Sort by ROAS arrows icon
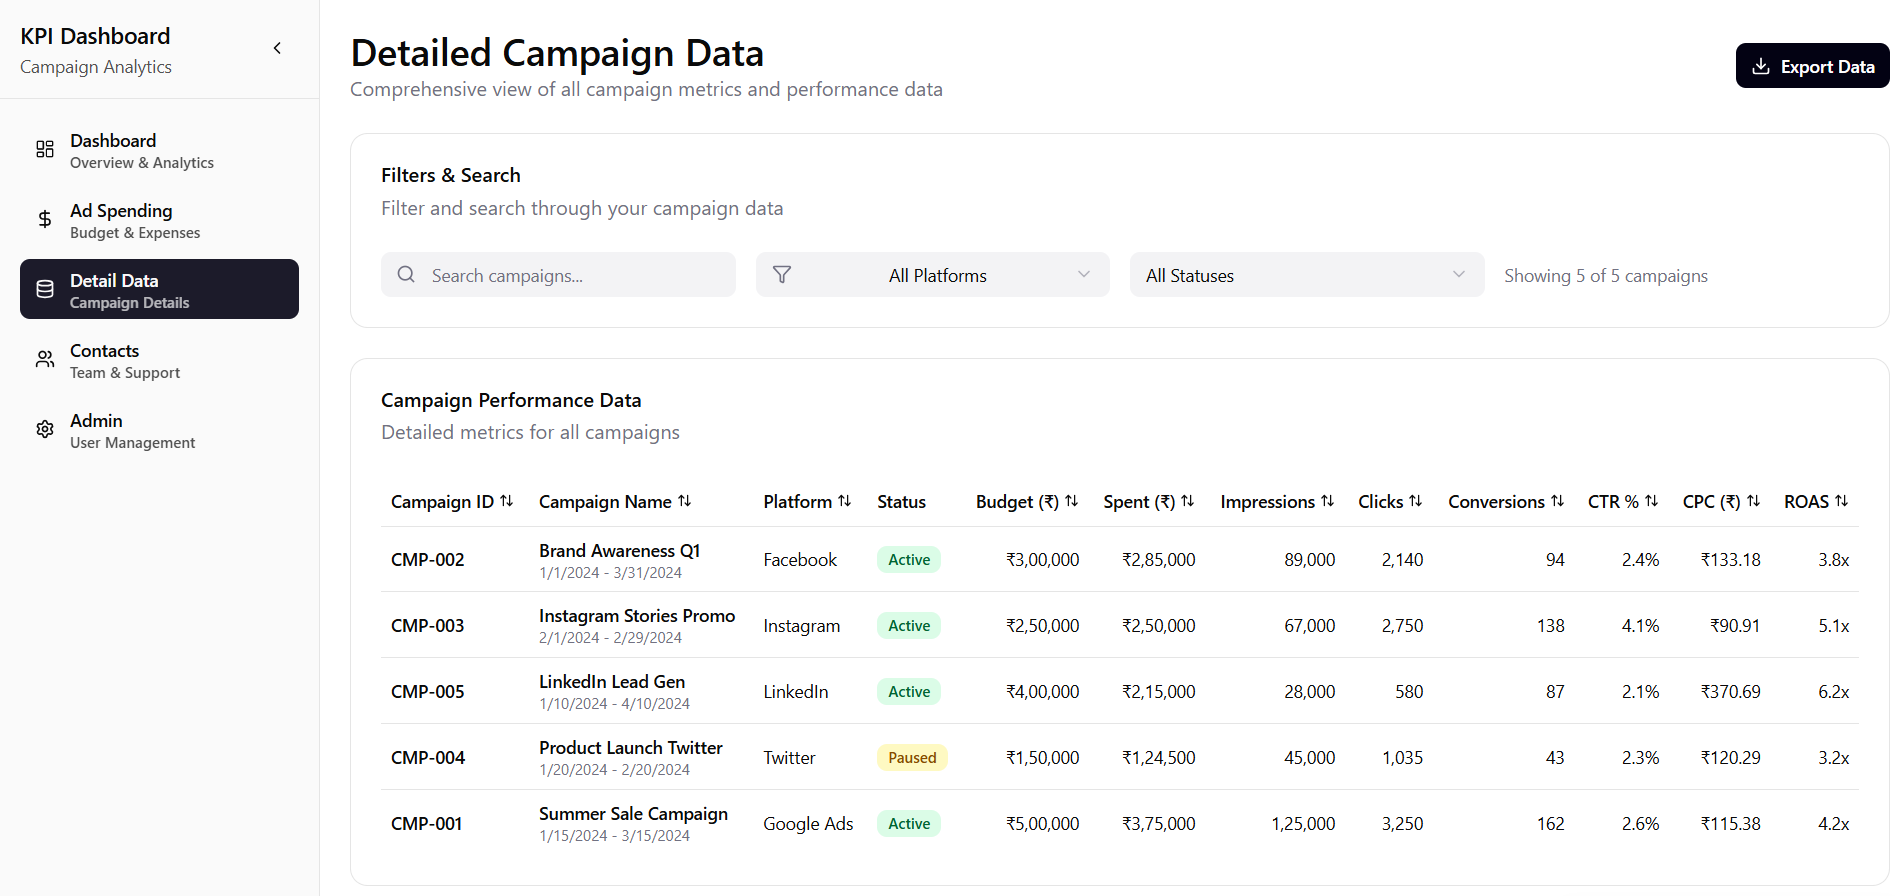 click(1842, 501)
